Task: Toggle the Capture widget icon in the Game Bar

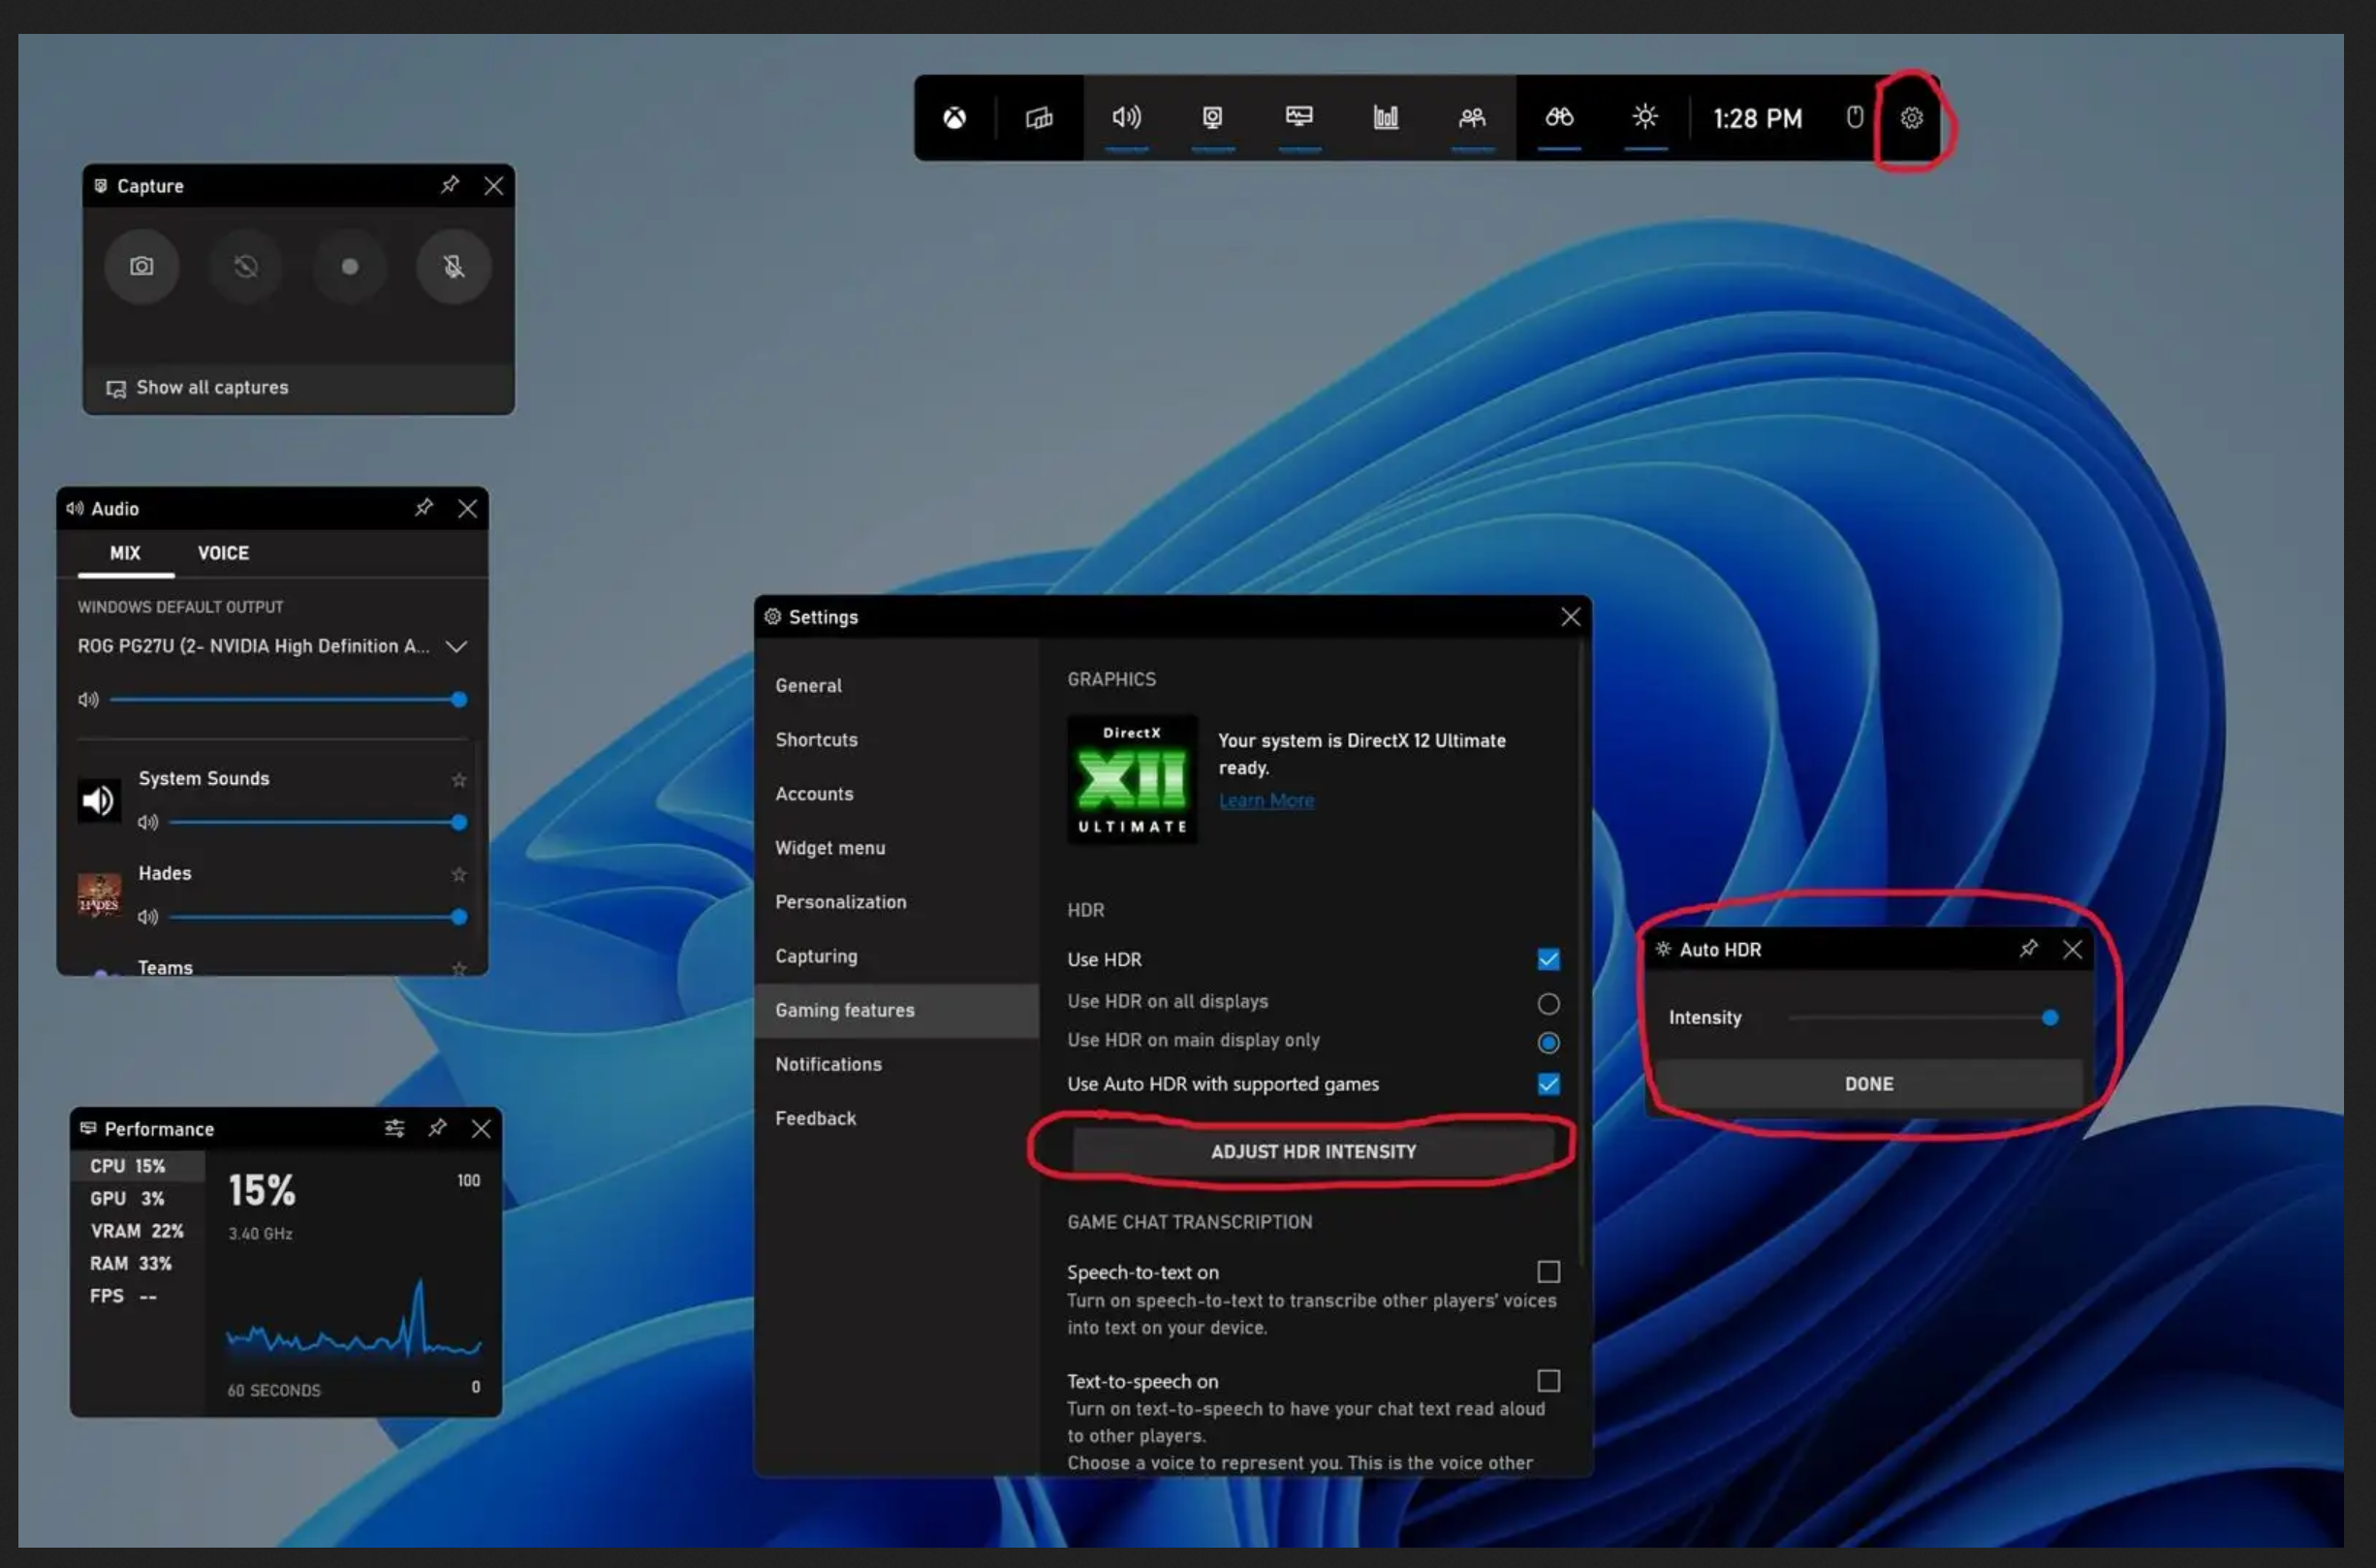Action: (1212, 118)
